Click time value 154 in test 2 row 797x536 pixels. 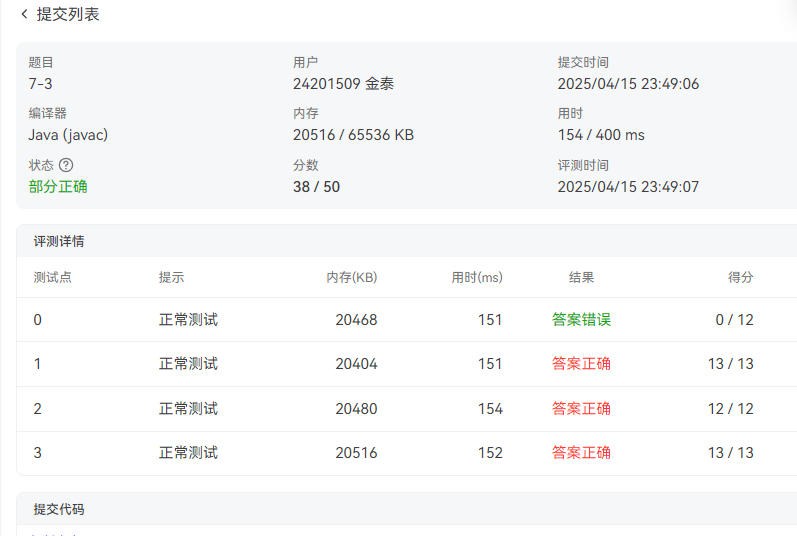point(491,408)
